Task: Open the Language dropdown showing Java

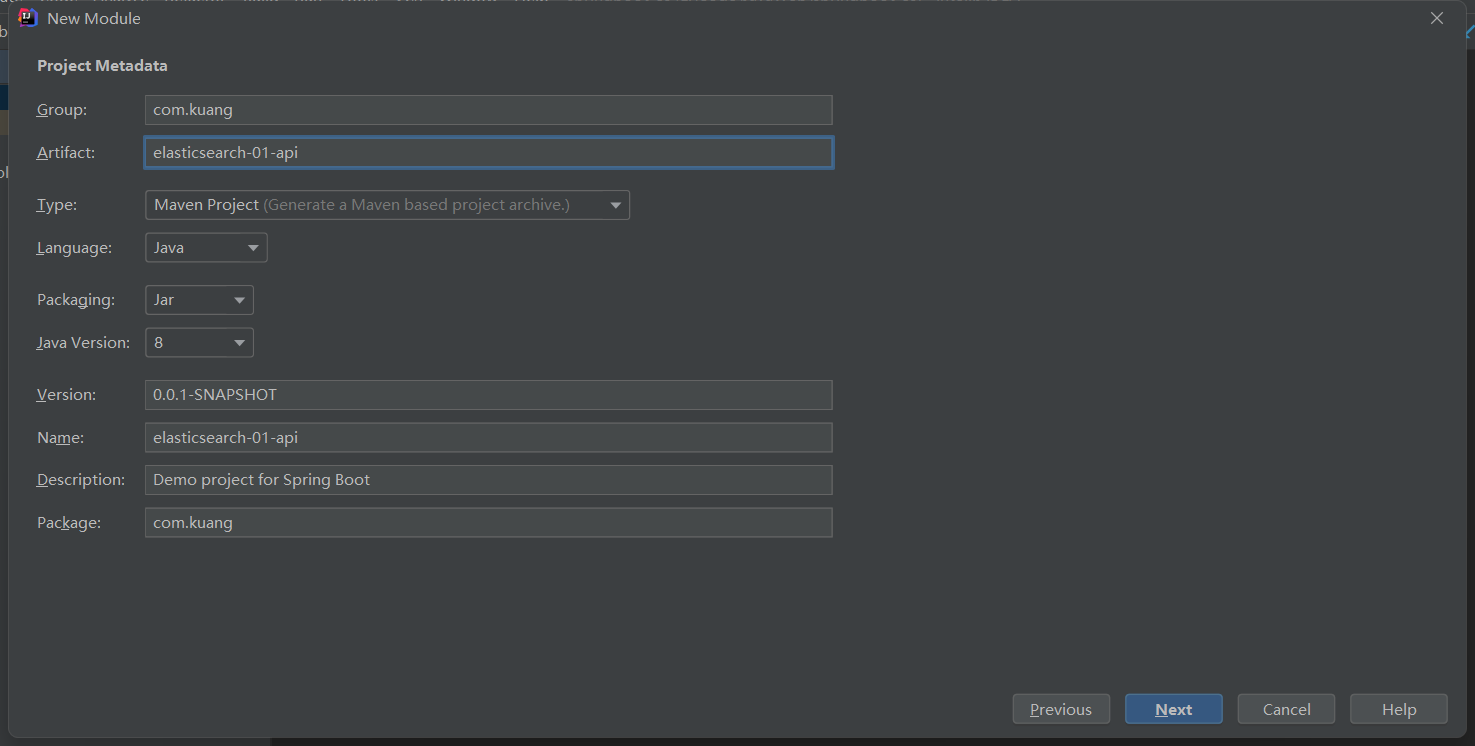Action: coord(206,247)
